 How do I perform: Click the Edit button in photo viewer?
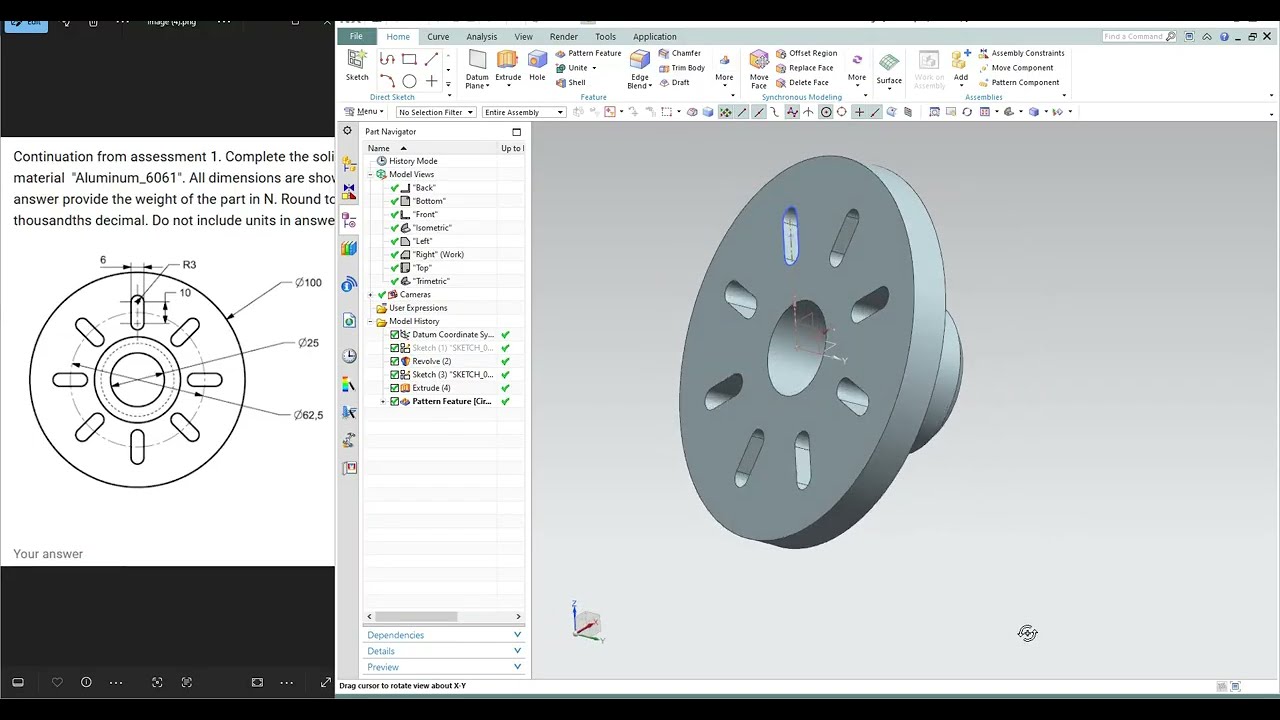click(x=26, y=21)
